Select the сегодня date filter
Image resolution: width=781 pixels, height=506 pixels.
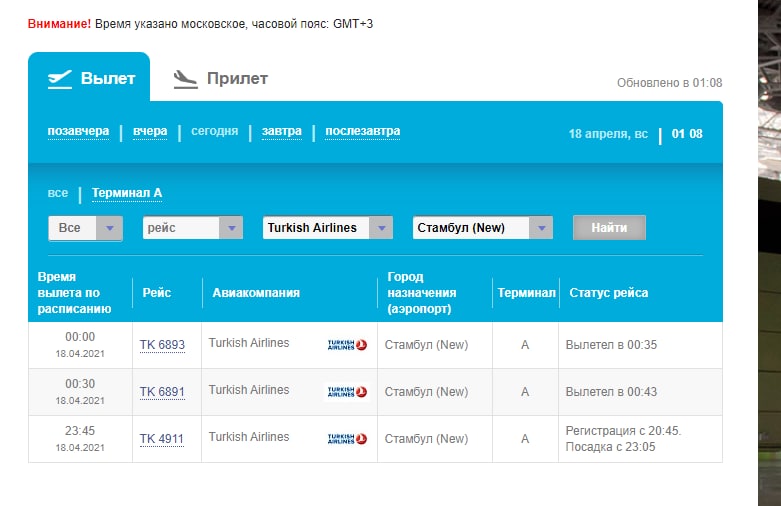point(215,131)
